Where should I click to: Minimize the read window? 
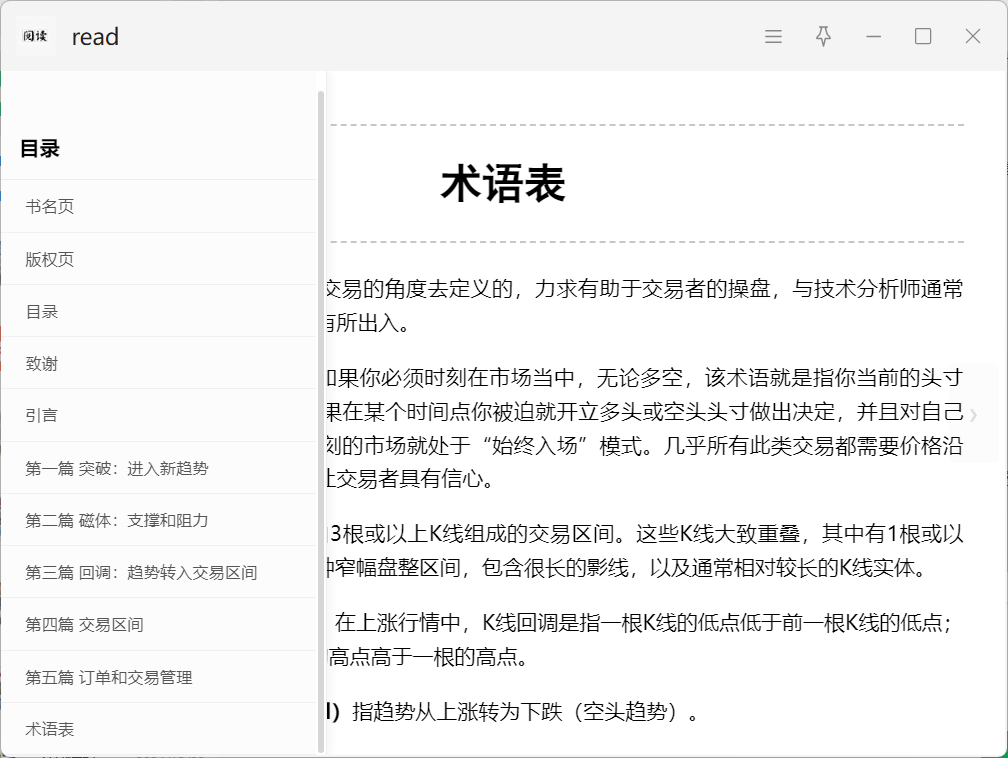[873, 37]
